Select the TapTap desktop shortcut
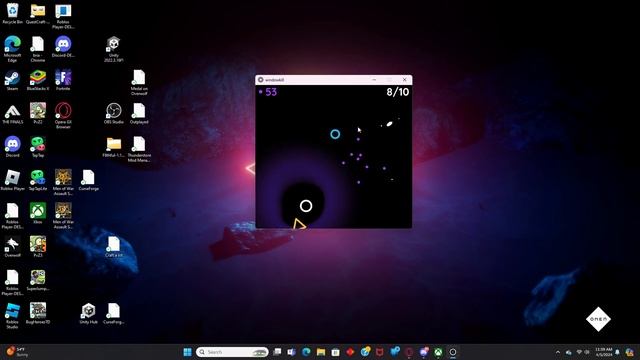The height and width of the screenshot is (360, 640). 38,147
